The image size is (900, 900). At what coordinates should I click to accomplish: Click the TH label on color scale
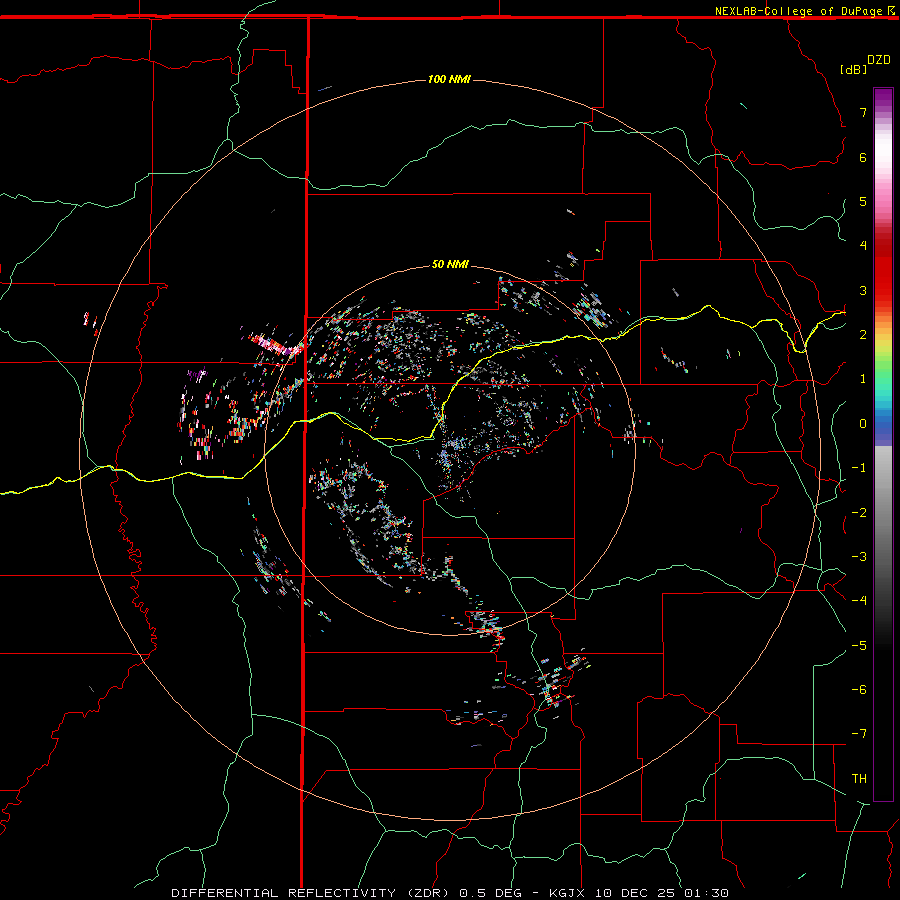[859, 779]
